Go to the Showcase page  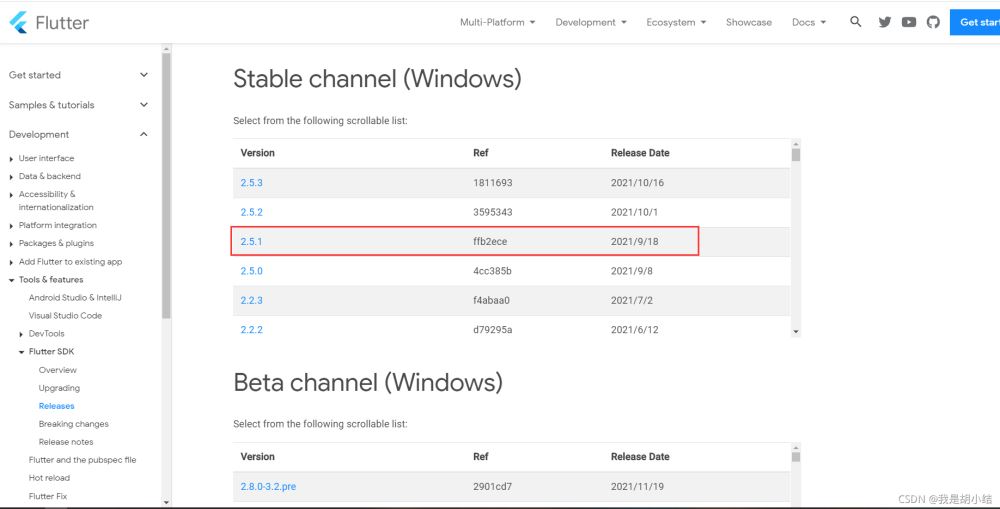pos(749,22)
